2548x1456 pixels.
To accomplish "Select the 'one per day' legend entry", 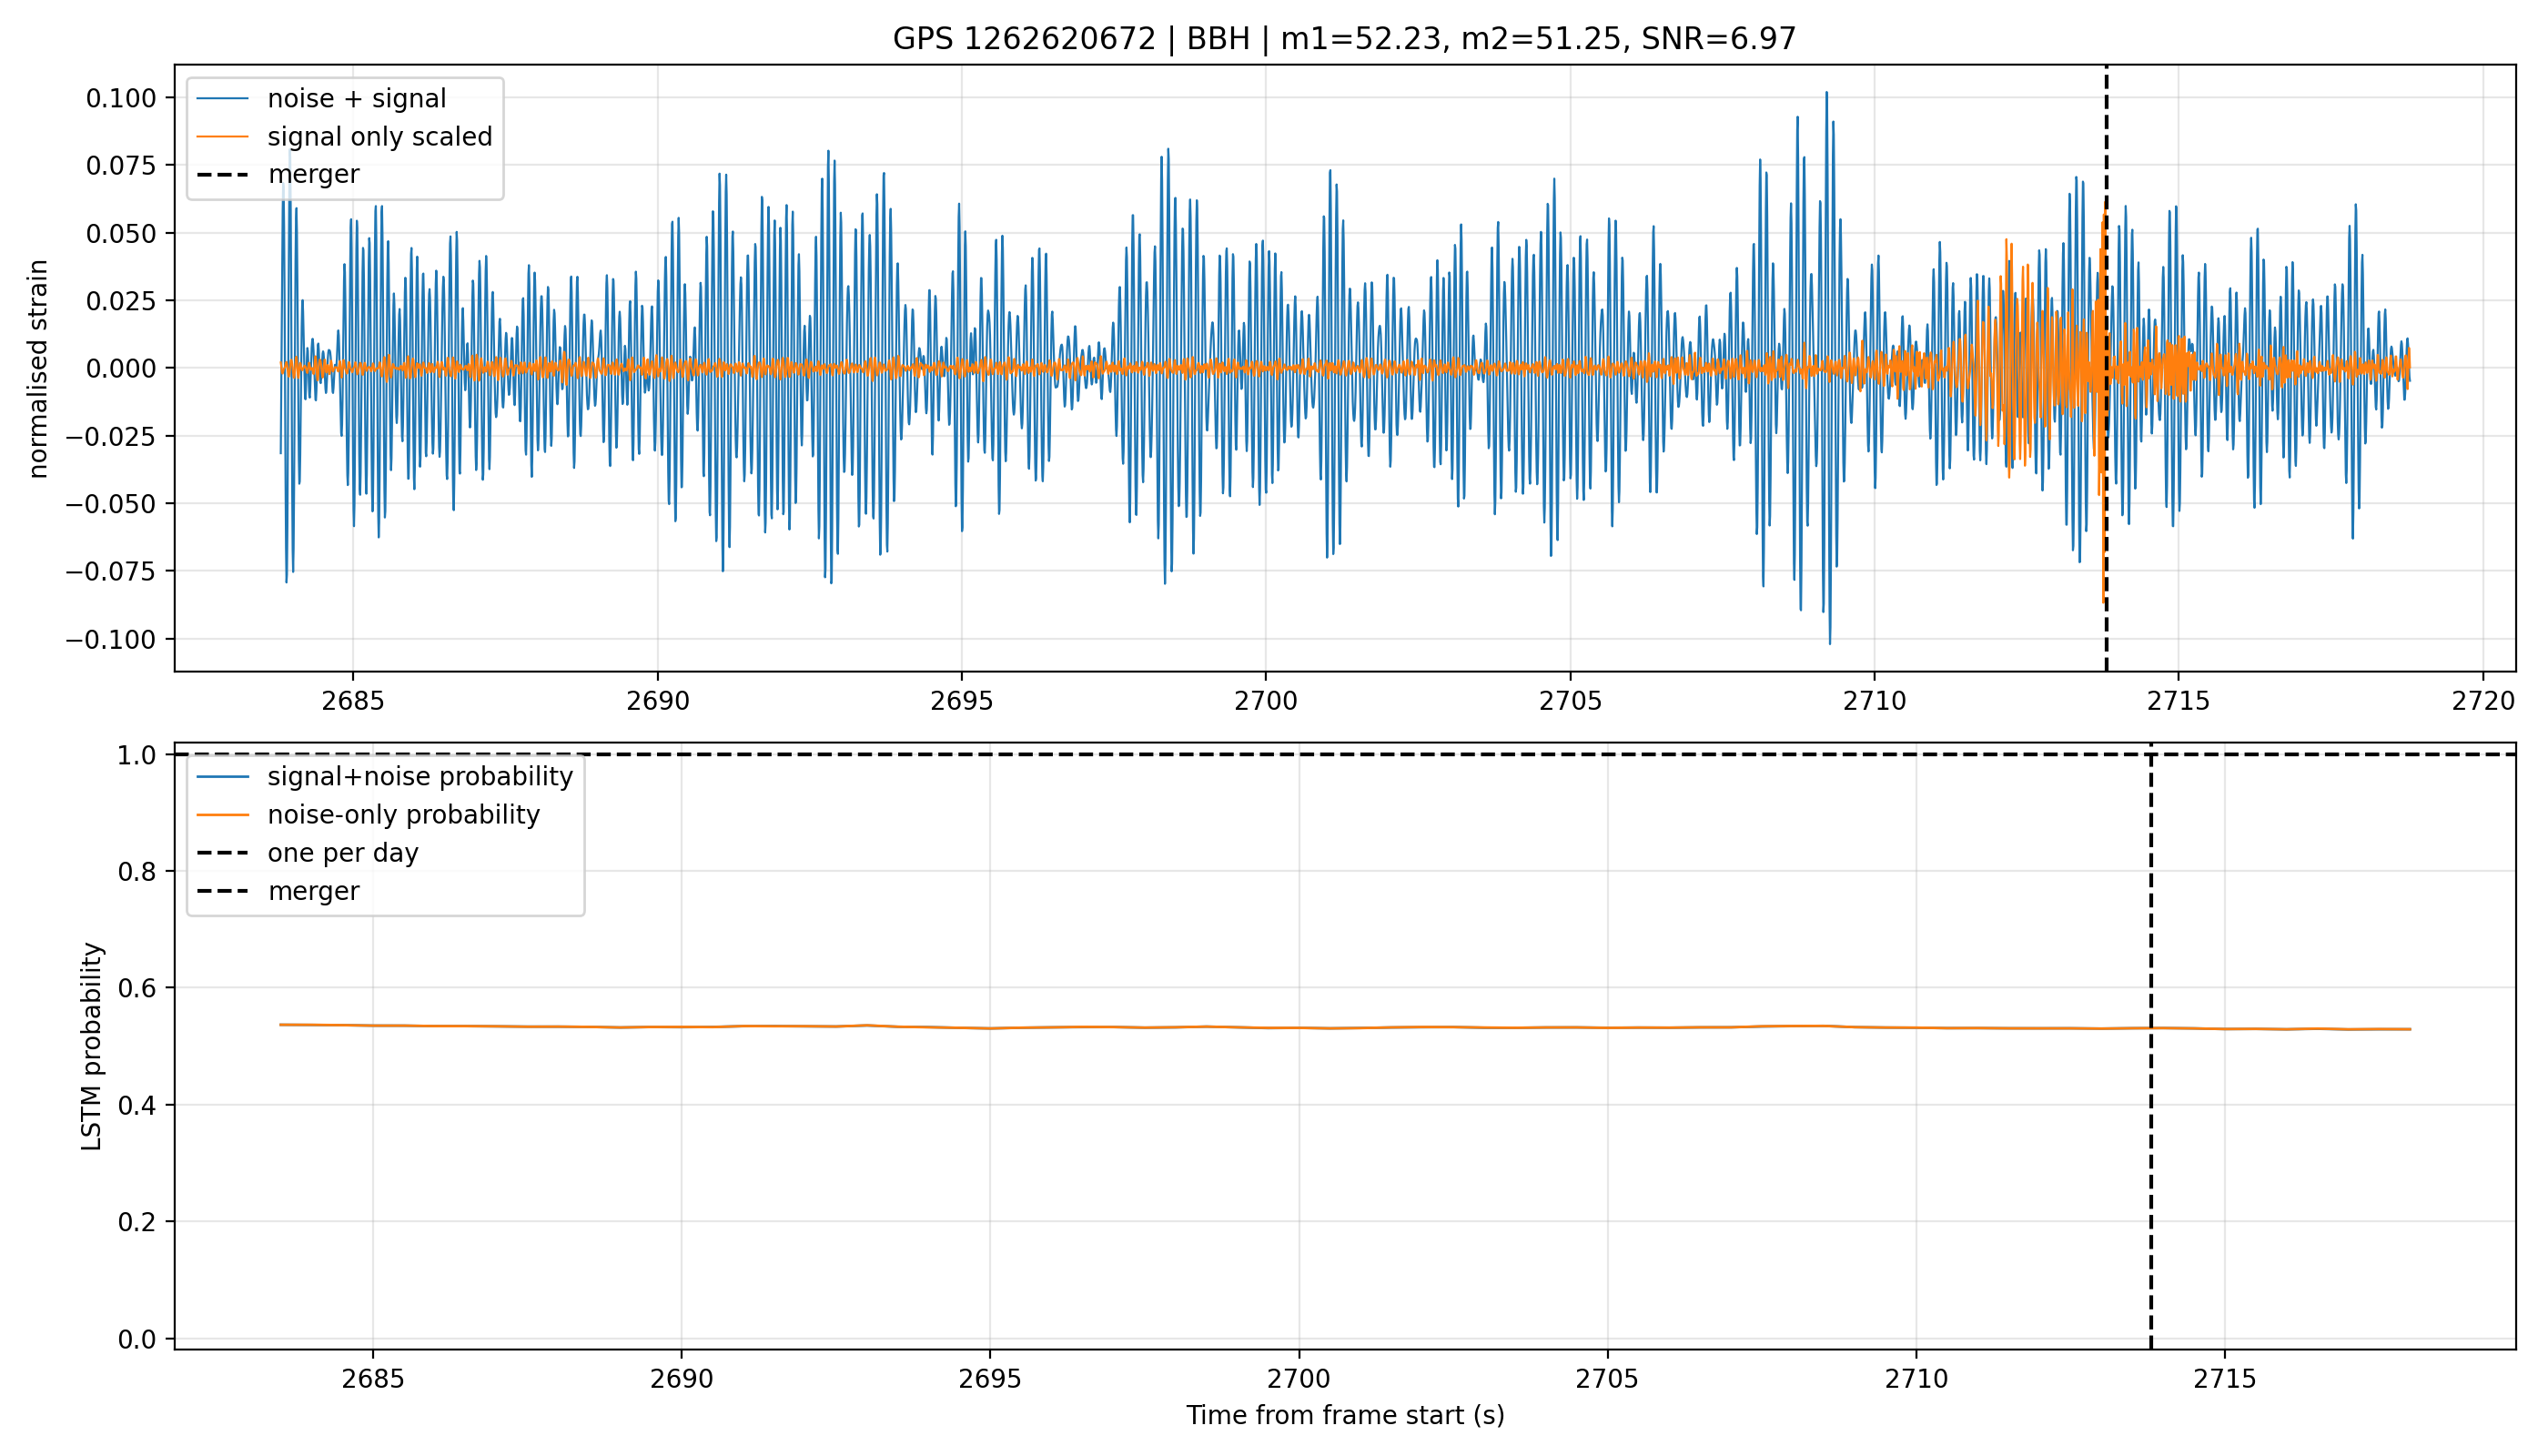I will pos(343,853).
